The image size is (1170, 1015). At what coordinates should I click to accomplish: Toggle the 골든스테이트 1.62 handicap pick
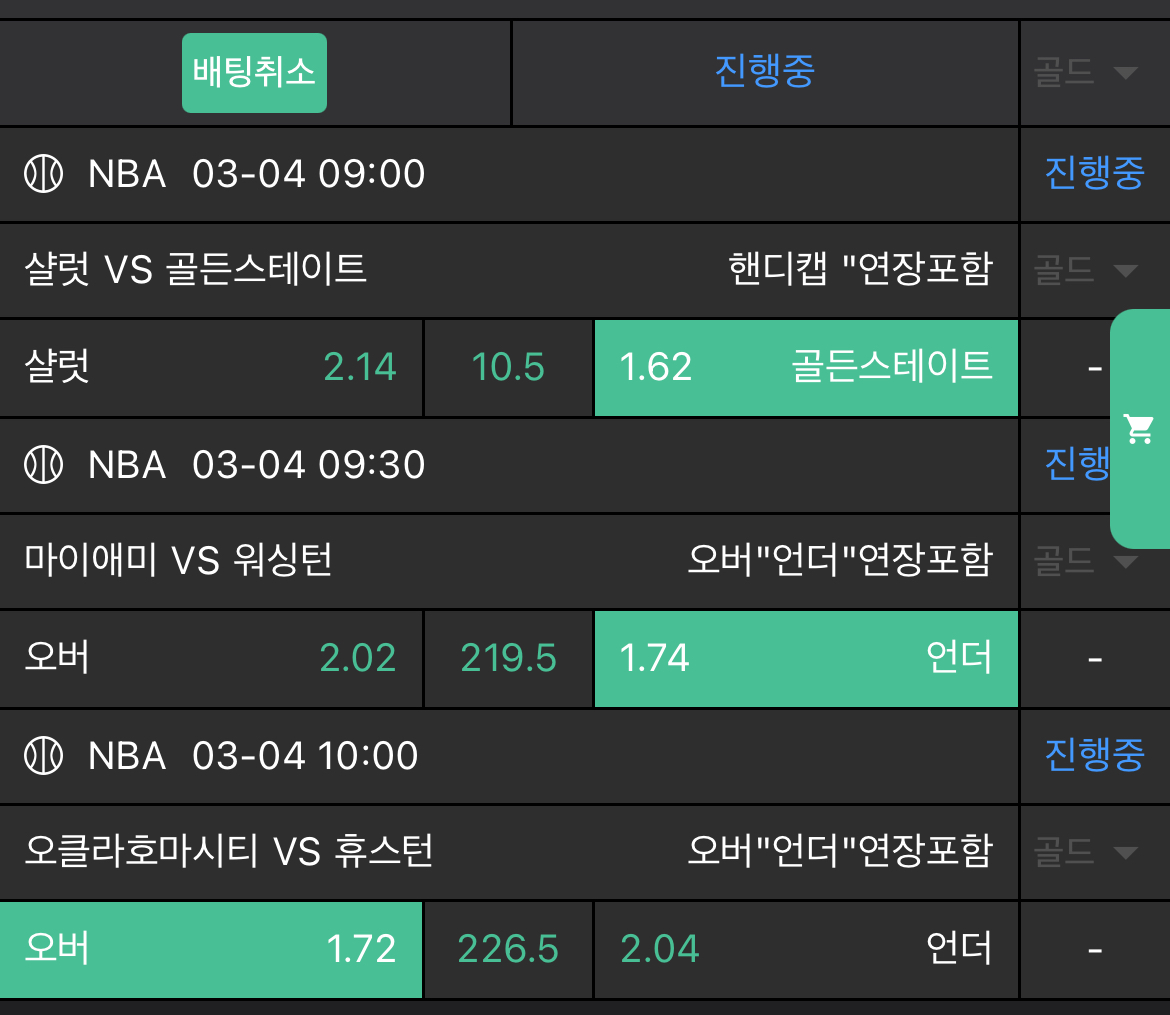[x=806, y=367]
